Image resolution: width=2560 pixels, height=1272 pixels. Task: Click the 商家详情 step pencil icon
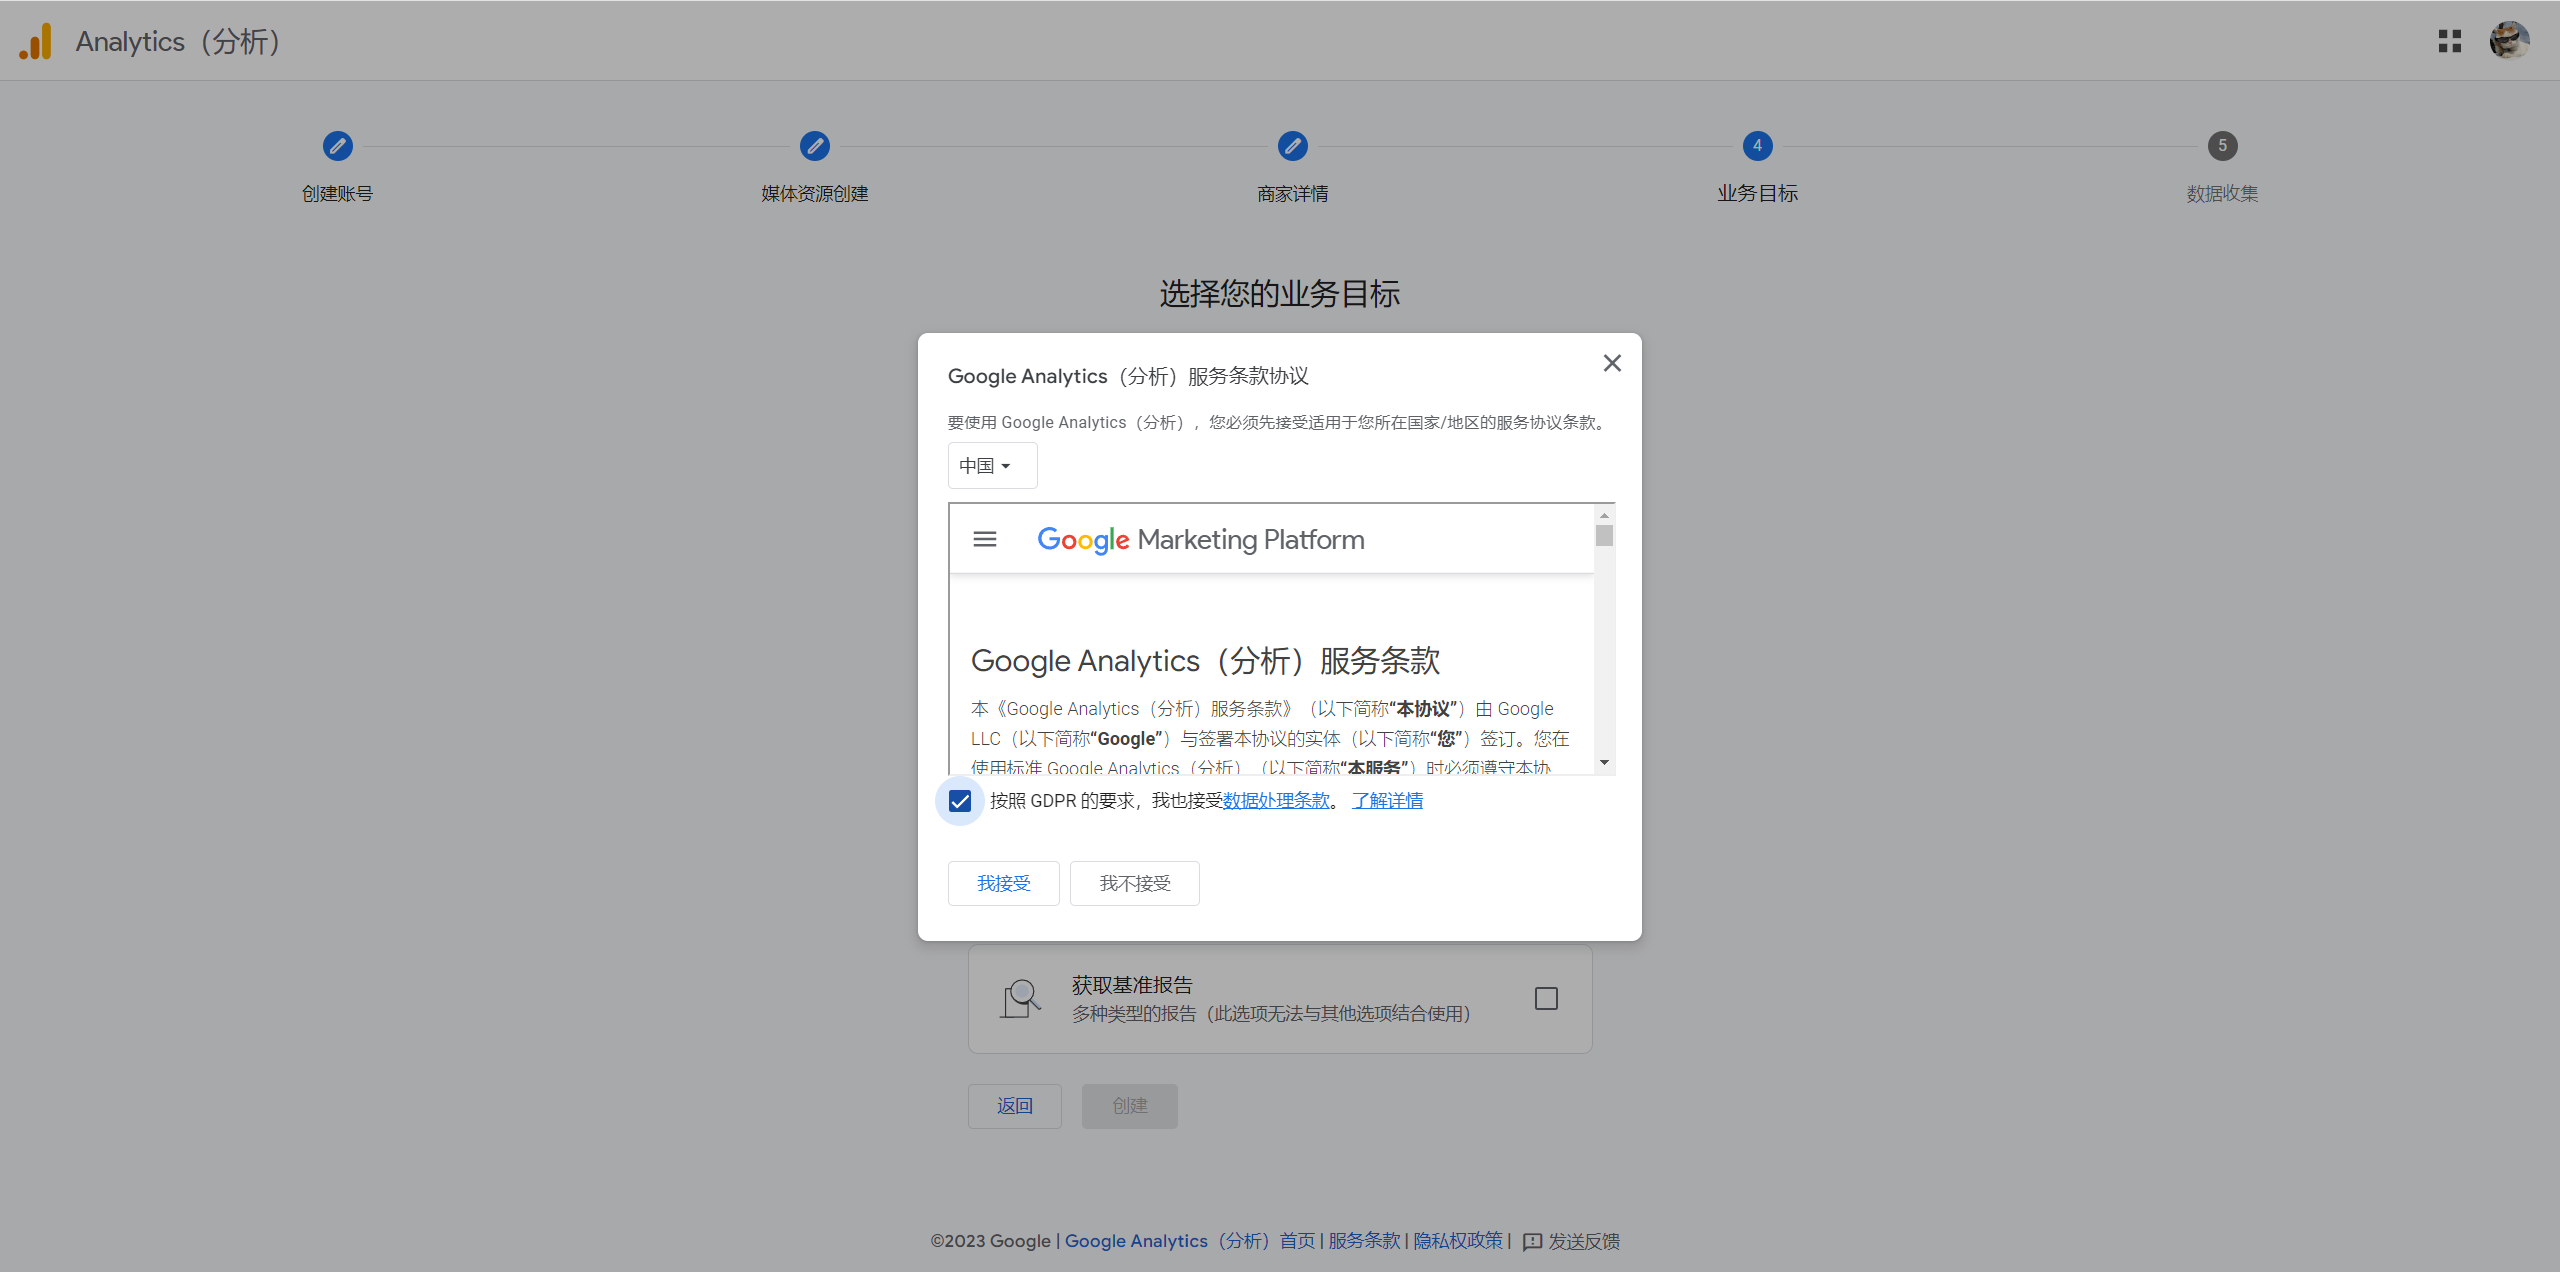point(1292,146)
